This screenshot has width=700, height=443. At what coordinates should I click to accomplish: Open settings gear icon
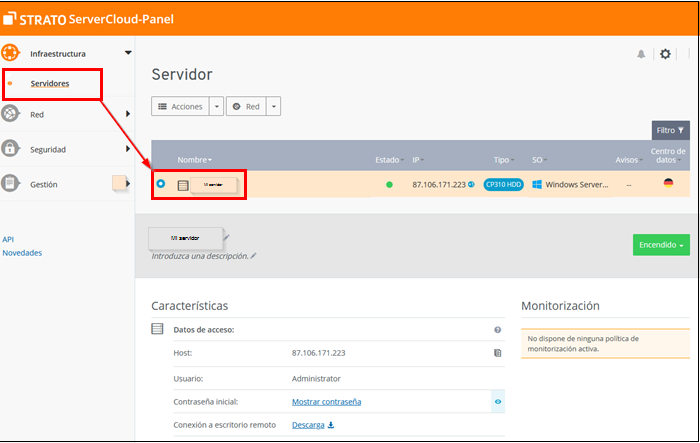[x=665, y=54]
